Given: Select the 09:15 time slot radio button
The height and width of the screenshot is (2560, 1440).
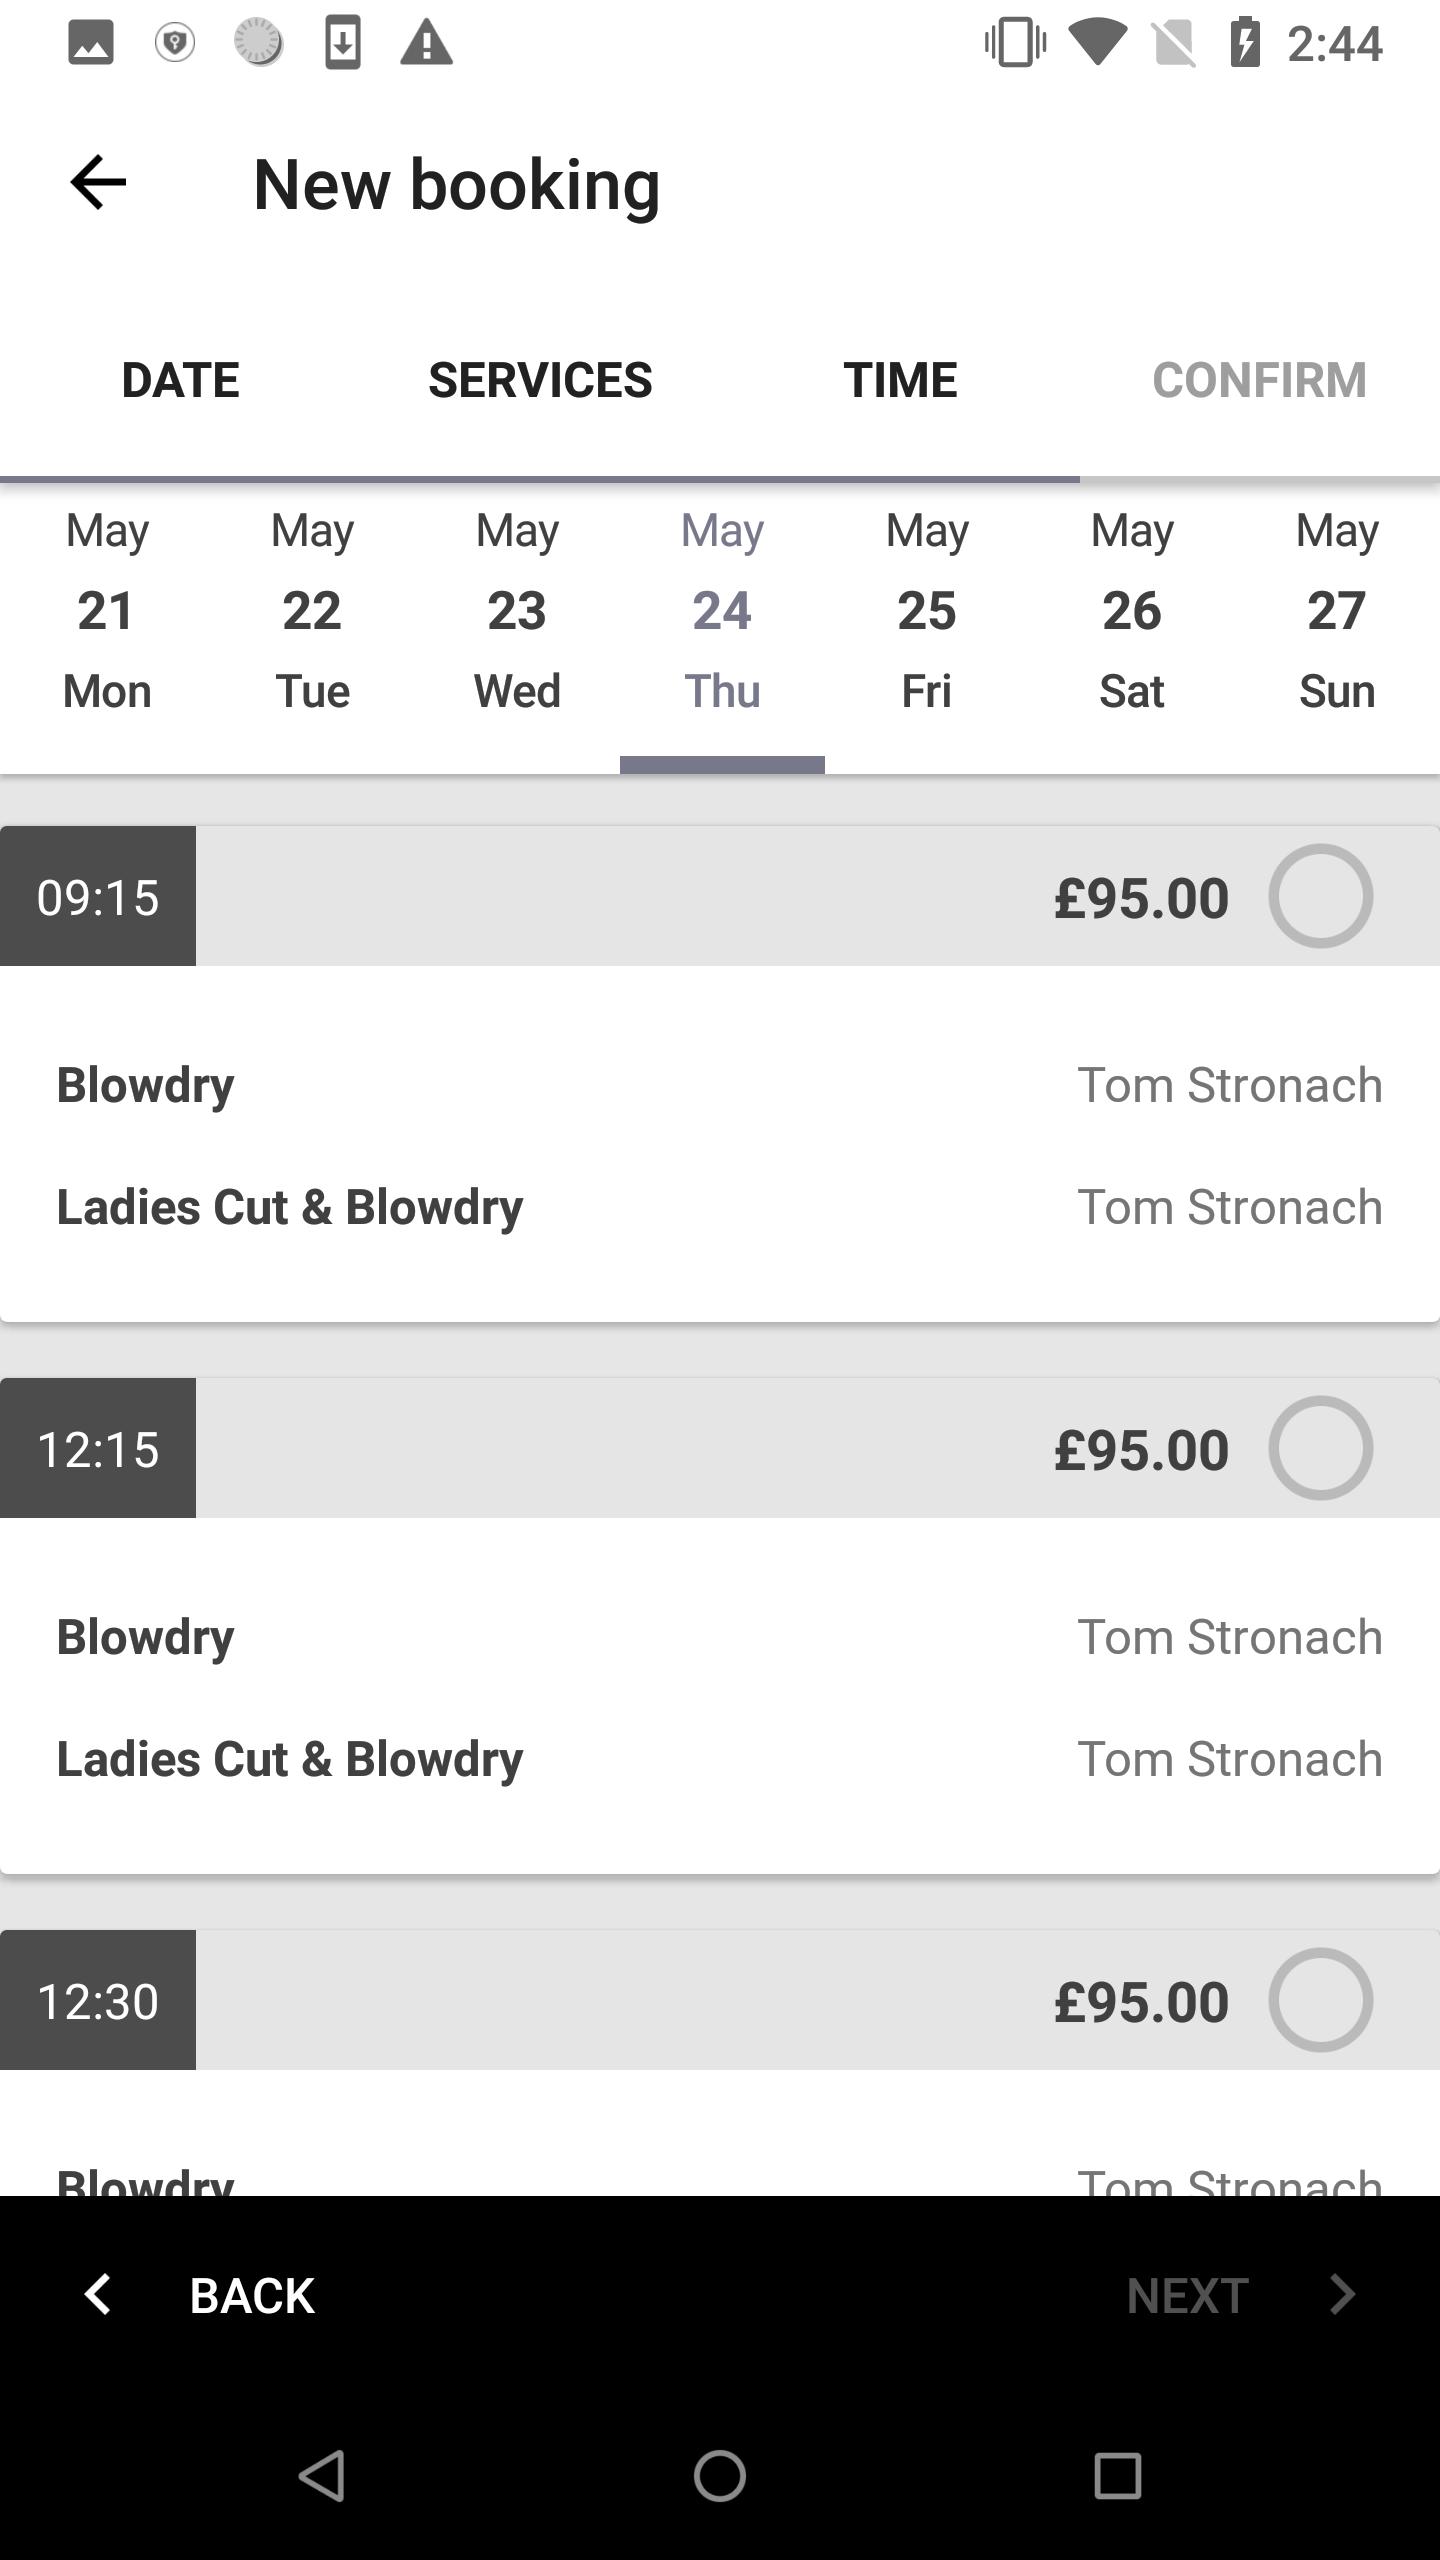Looking at the screenshot, I should pyautogui.click(x=1321, y=896).
